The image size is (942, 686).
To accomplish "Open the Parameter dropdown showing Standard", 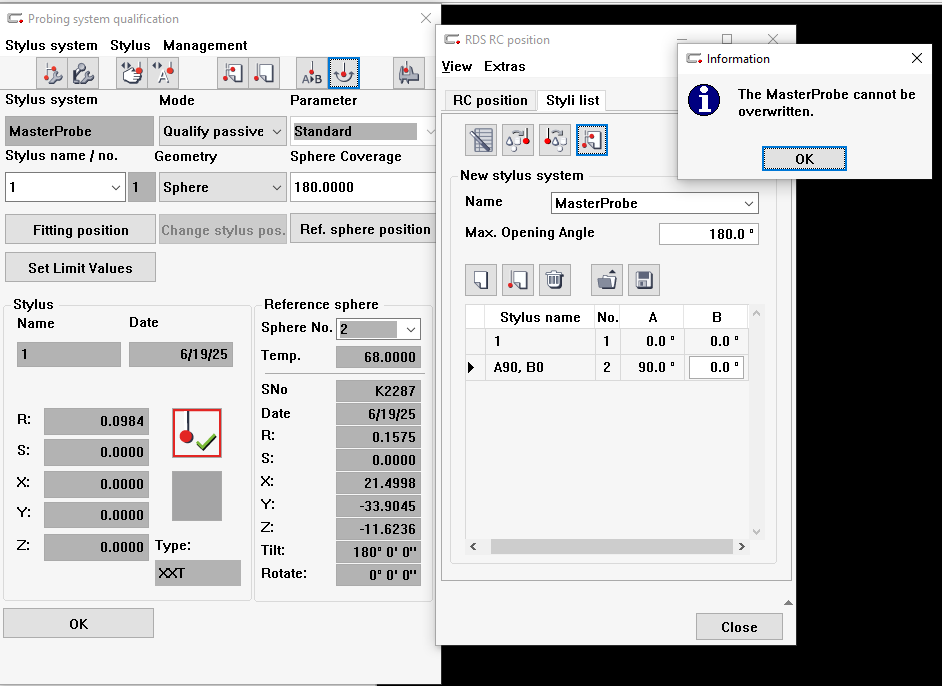I will tap(362, 131).
